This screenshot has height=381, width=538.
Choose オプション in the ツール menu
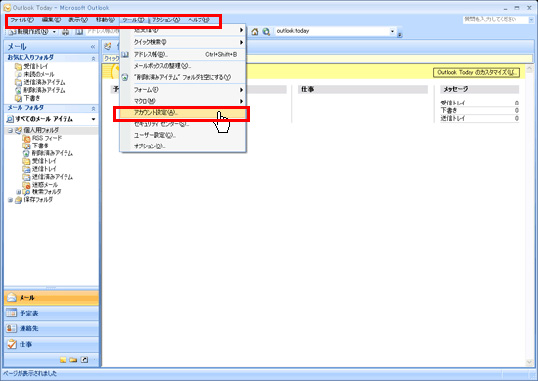click(183, 146)
